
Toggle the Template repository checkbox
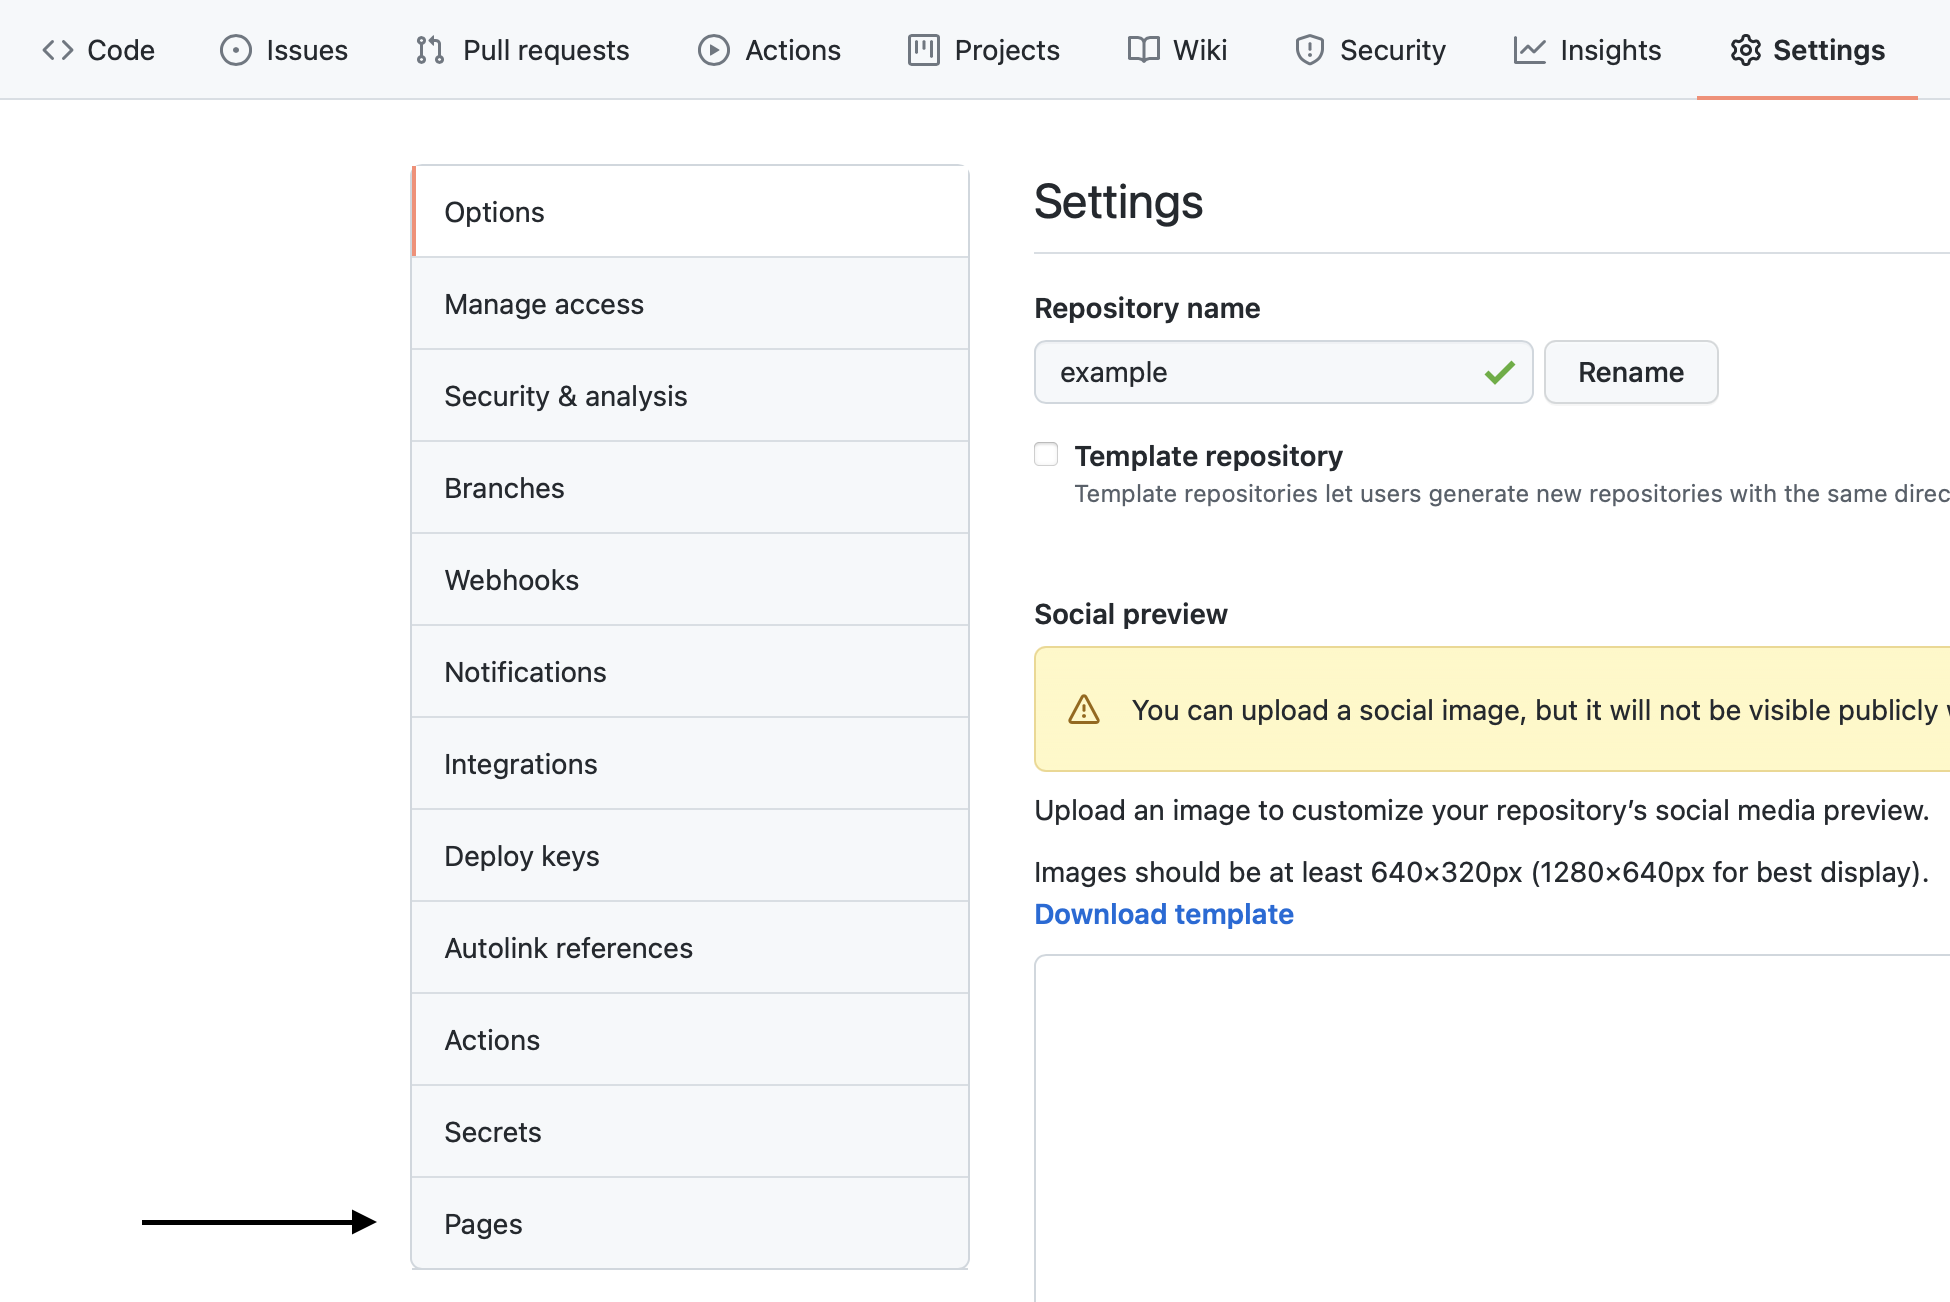point(1045,455)
